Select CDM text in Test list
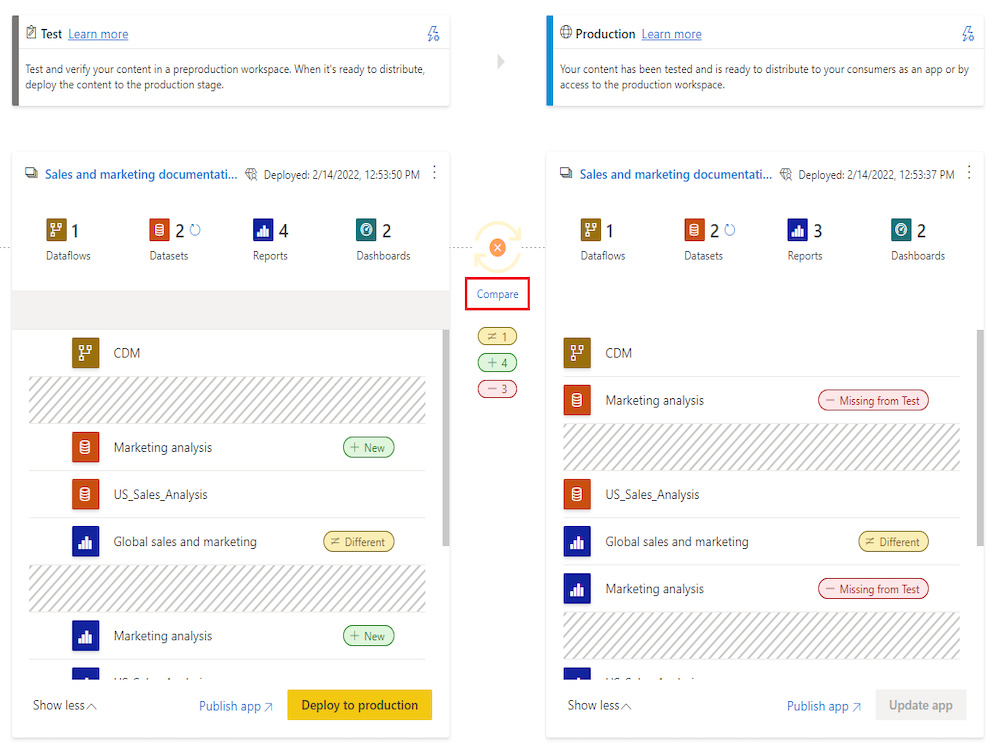This screenshot has height=750, width=1000. 127,353
